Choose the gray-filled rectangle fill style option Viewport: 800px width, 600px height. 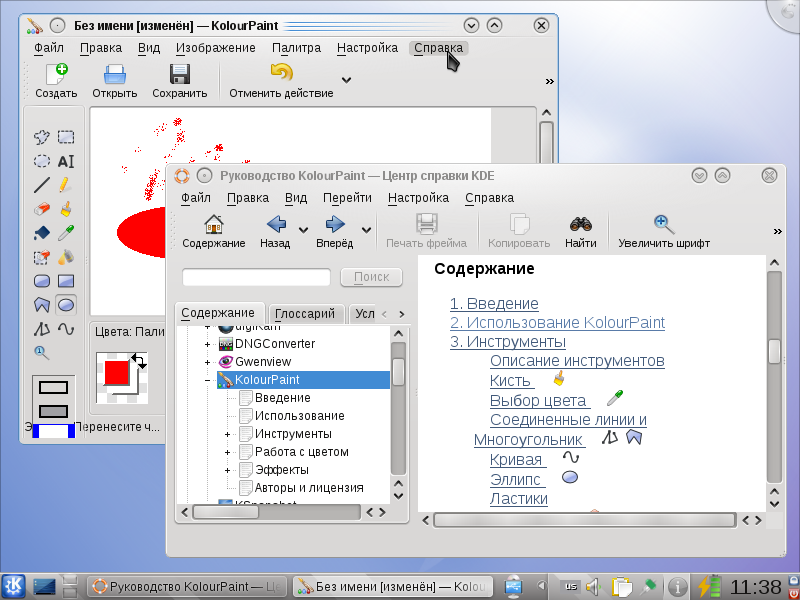[x=54, y=411]
